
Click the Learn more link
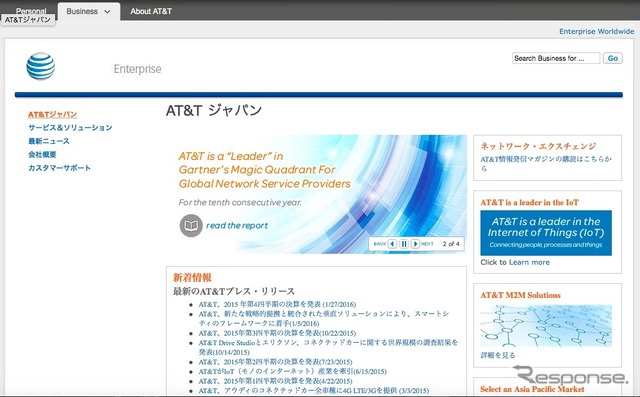pos(529,262)
